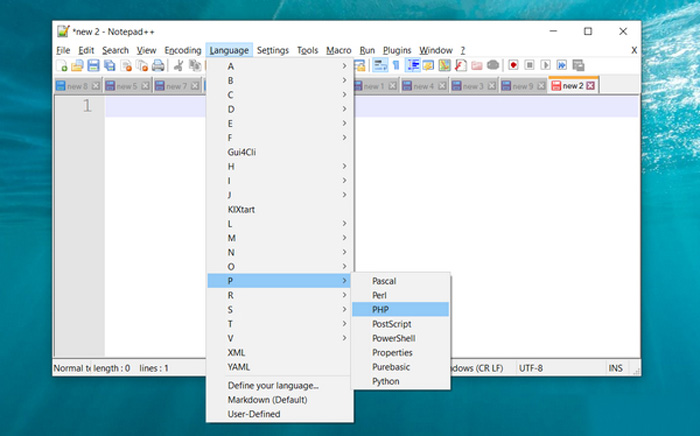The width and height of the screenshot is (700, 436).
Task: Toggle Show all characters pilcrow icon
Action: pos(396,66)
